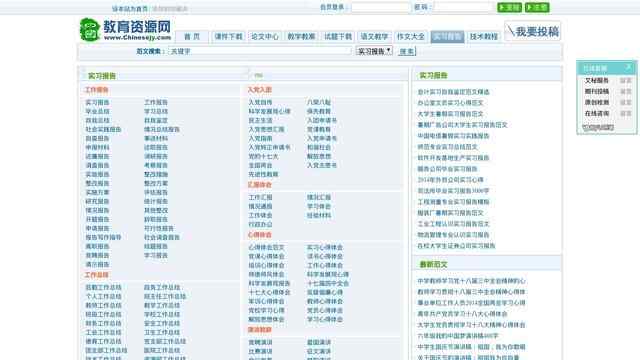Click the 设本站为首页 link in the top bar
640x360 pixels.
click(x=130, y=9)
